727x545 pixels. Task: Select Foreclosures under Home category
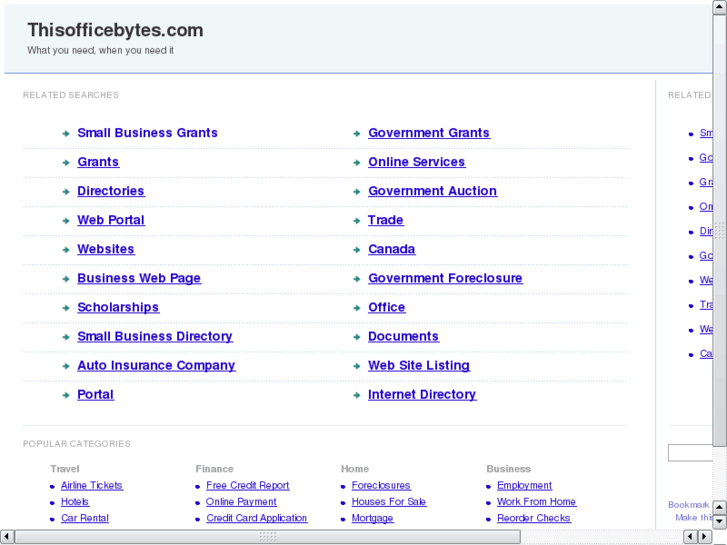tap(381, 486)
